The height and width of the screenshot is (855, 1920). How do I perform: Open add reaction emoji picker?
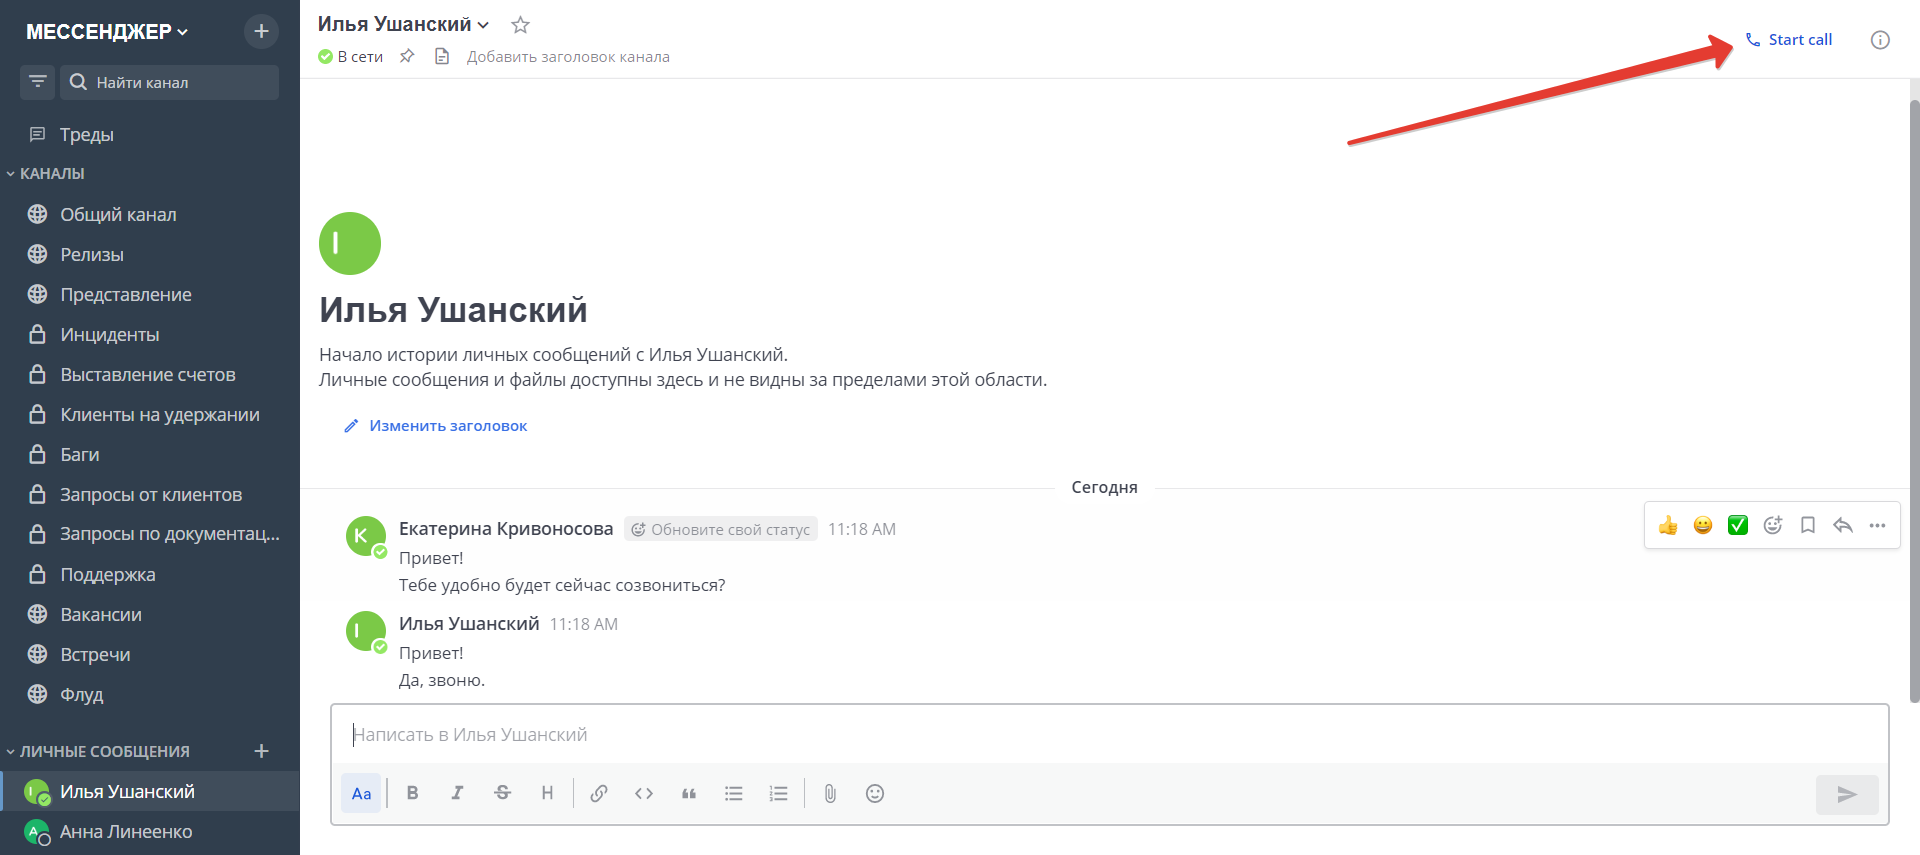click(x=1773, y=526)
